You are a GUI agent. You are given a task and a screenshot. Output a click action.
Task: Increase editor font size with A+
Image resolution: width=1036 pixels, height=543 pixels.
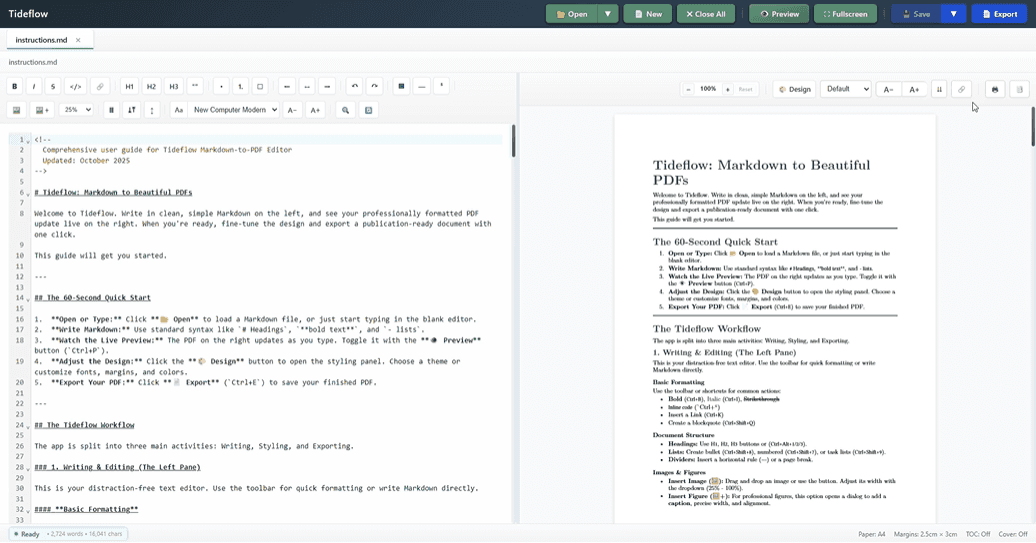(x=315, y=110)
